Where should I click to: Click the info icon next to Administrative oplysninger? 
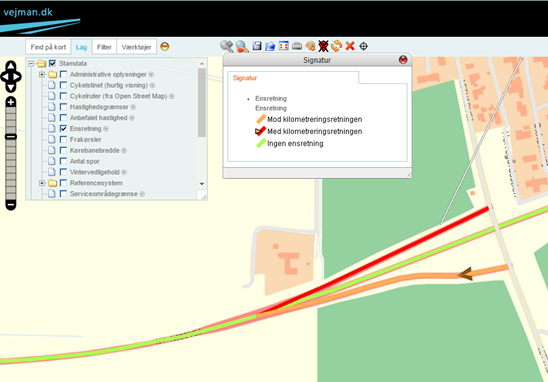pos(151,75)
